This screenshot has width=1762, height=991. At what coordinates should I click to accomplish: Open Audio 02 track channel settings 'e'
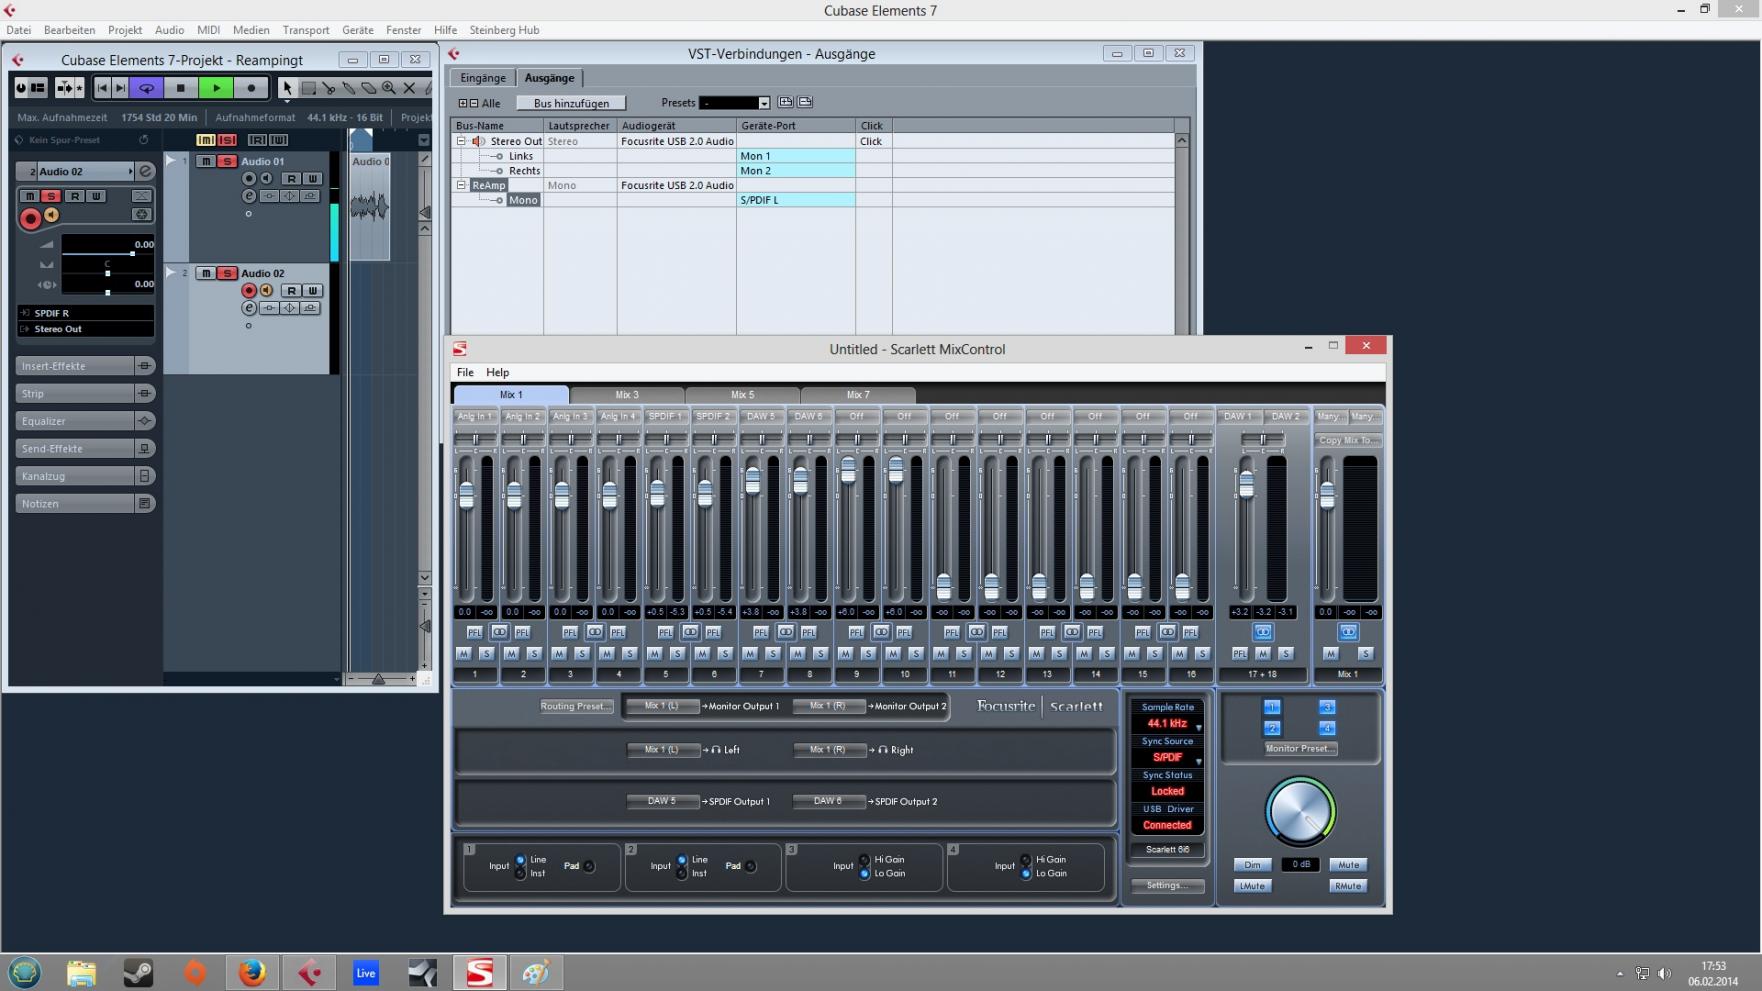(x=249, y=308)
